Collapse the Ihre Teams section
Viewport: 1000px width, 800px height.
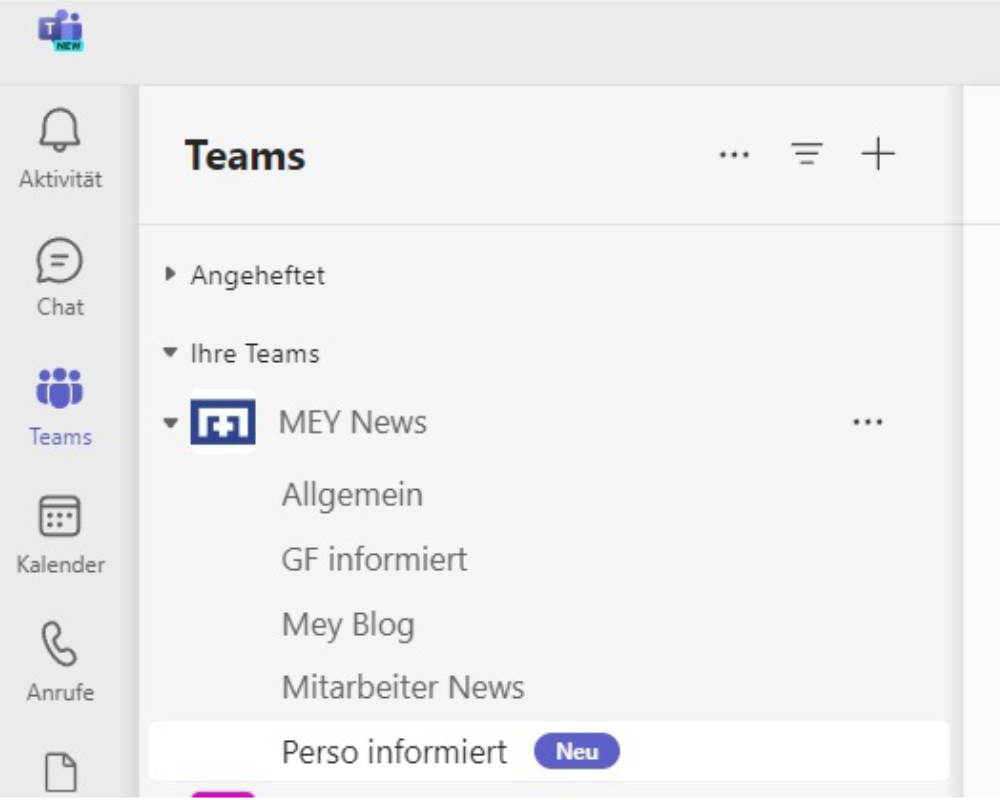point(170,353)
